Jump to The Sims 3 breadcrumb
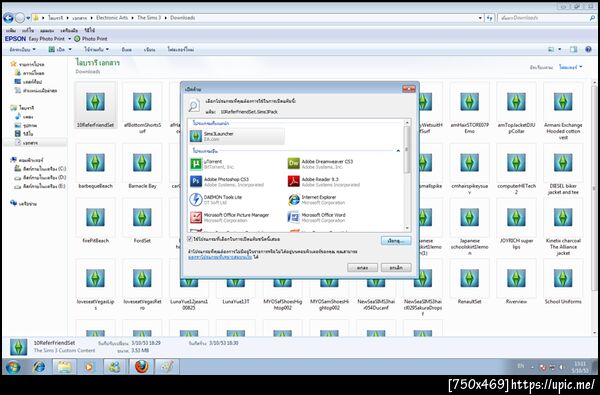 tap(149, 18)
